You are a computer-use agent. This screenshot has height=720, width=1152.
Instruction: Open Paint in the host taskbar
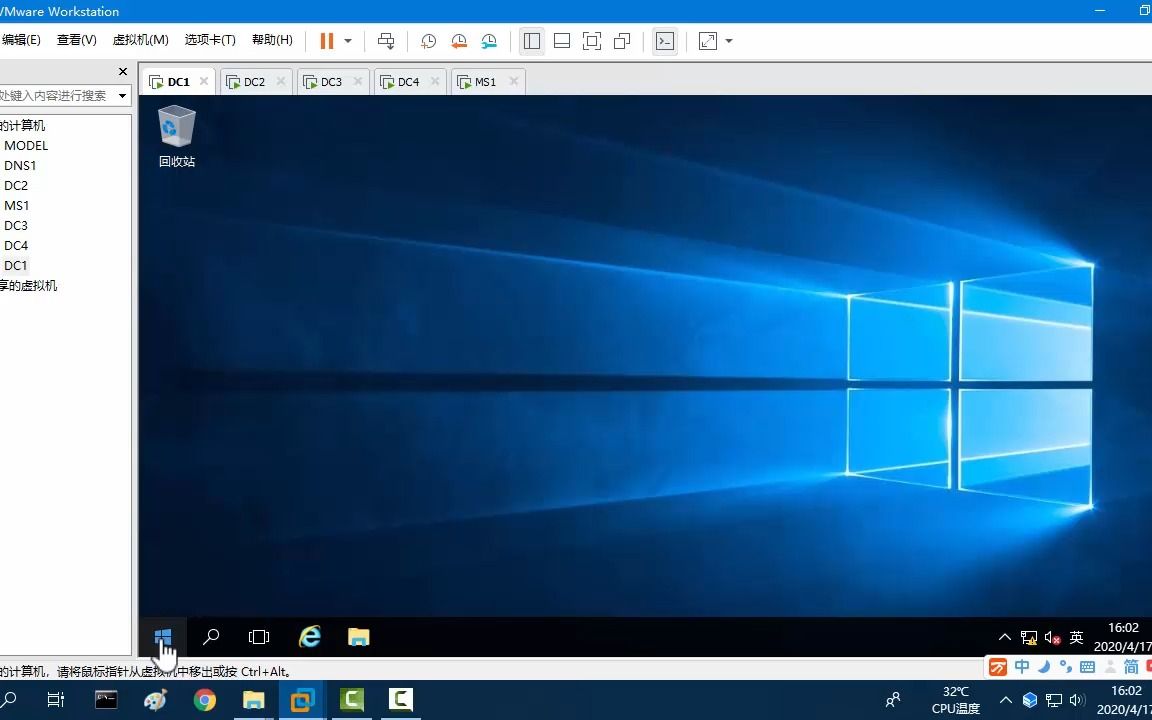click(x=156, y=700)
